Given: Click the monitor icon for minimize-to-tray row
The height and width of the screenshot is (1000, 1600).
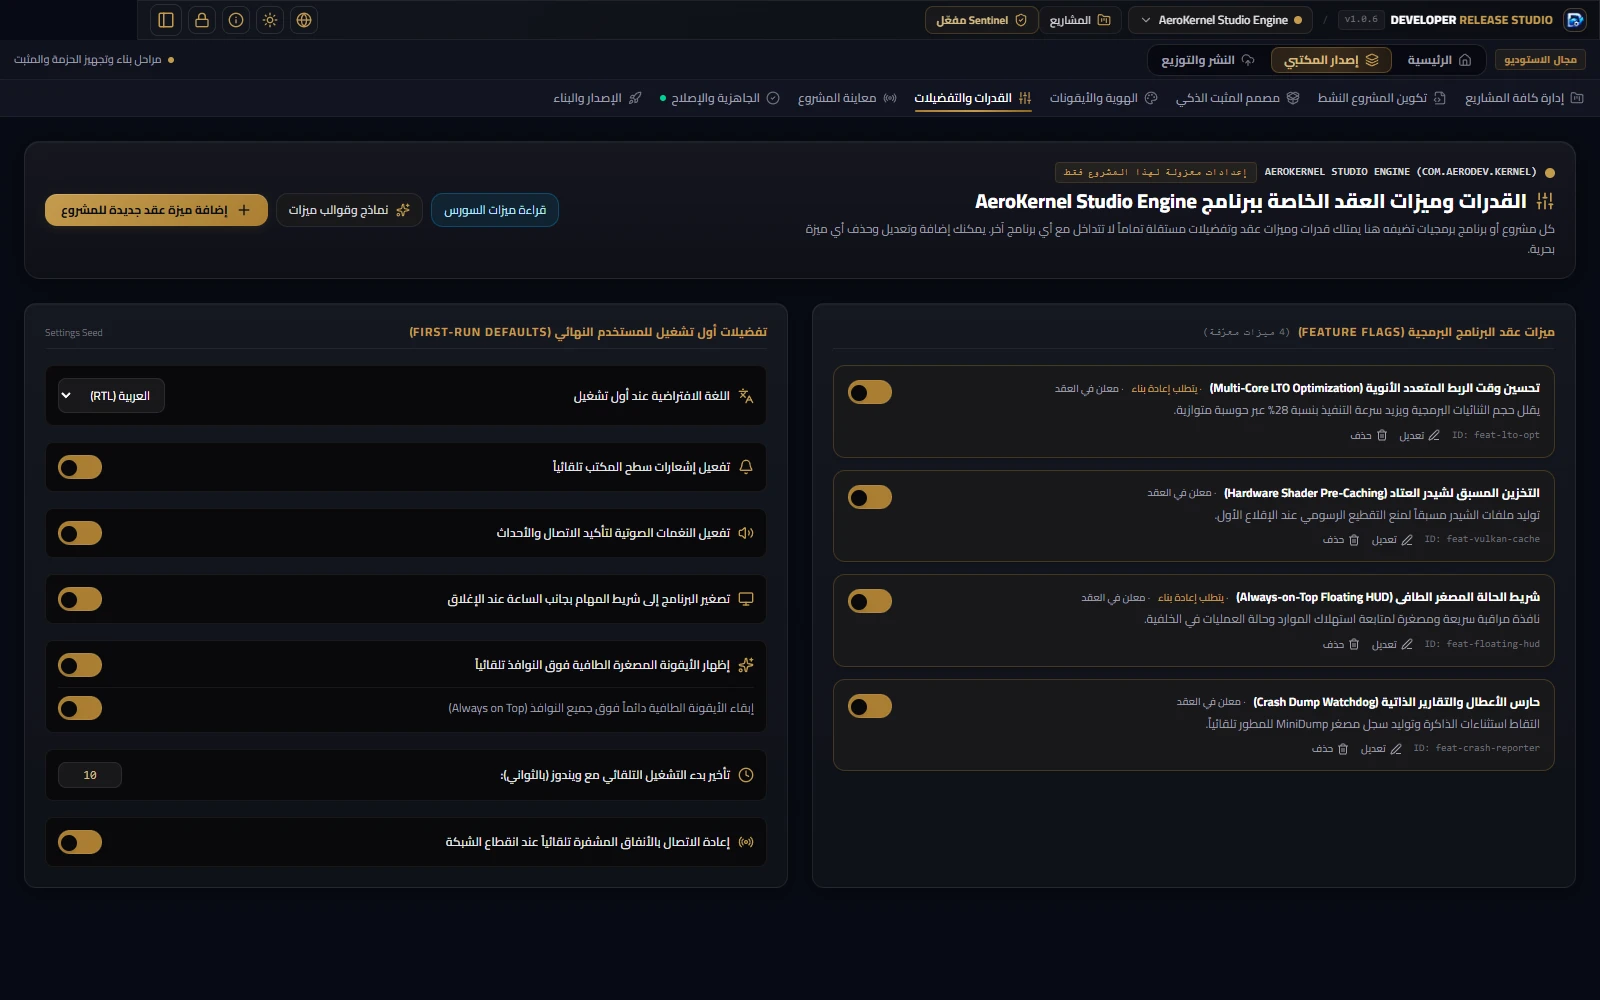Looking at the screenshot, I should tap(746, 599).
